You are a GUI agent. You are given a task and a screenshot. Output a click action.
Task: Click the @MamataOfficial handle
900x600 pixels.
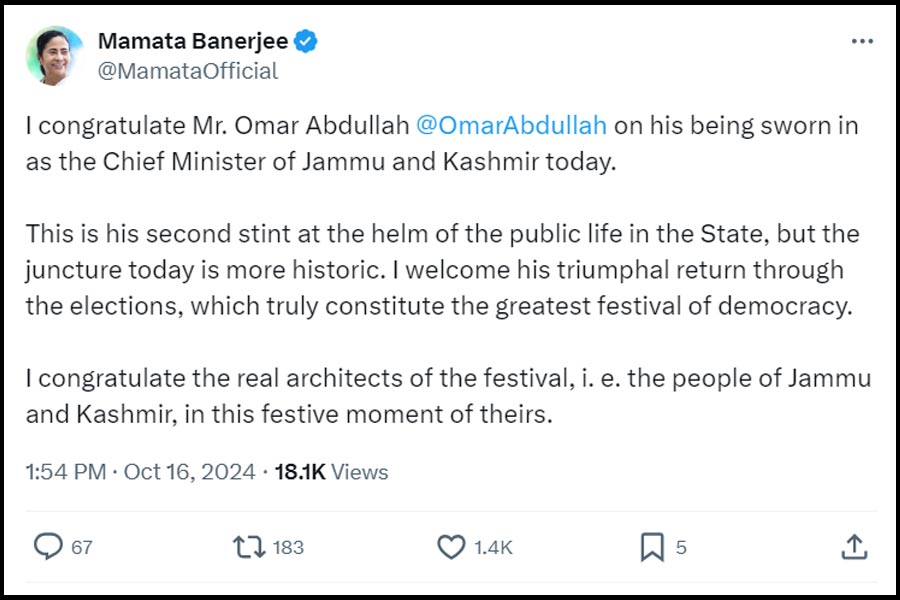click(x=188, y=71)
